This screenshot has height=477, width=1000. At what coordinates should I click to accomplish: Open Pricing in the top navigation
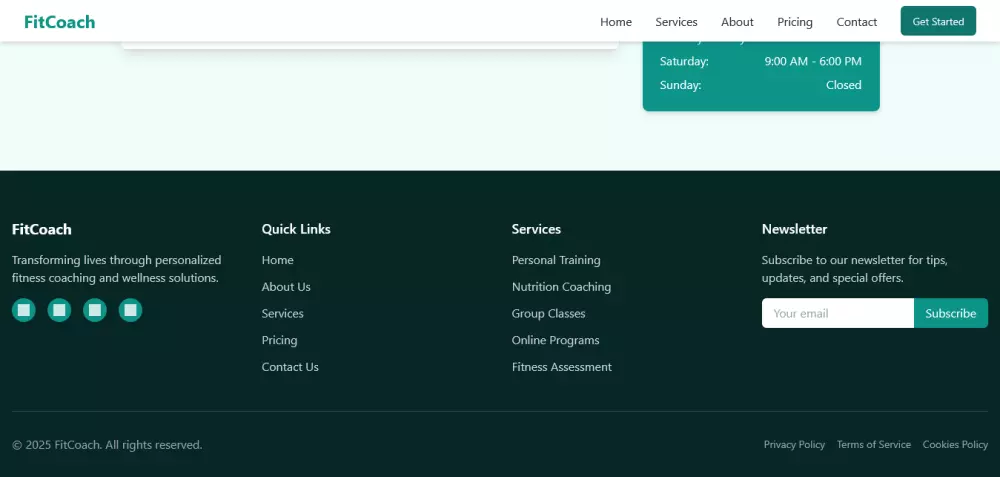pyautogui.click(x=795, y=22)
